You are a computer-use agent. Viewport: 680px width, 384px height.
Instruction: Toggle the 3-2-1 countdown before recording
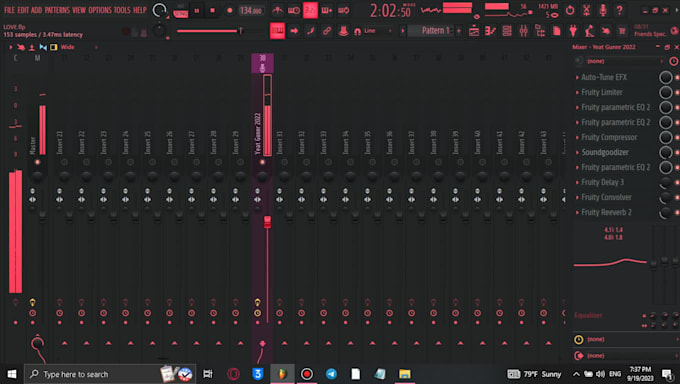pos(310,10)
